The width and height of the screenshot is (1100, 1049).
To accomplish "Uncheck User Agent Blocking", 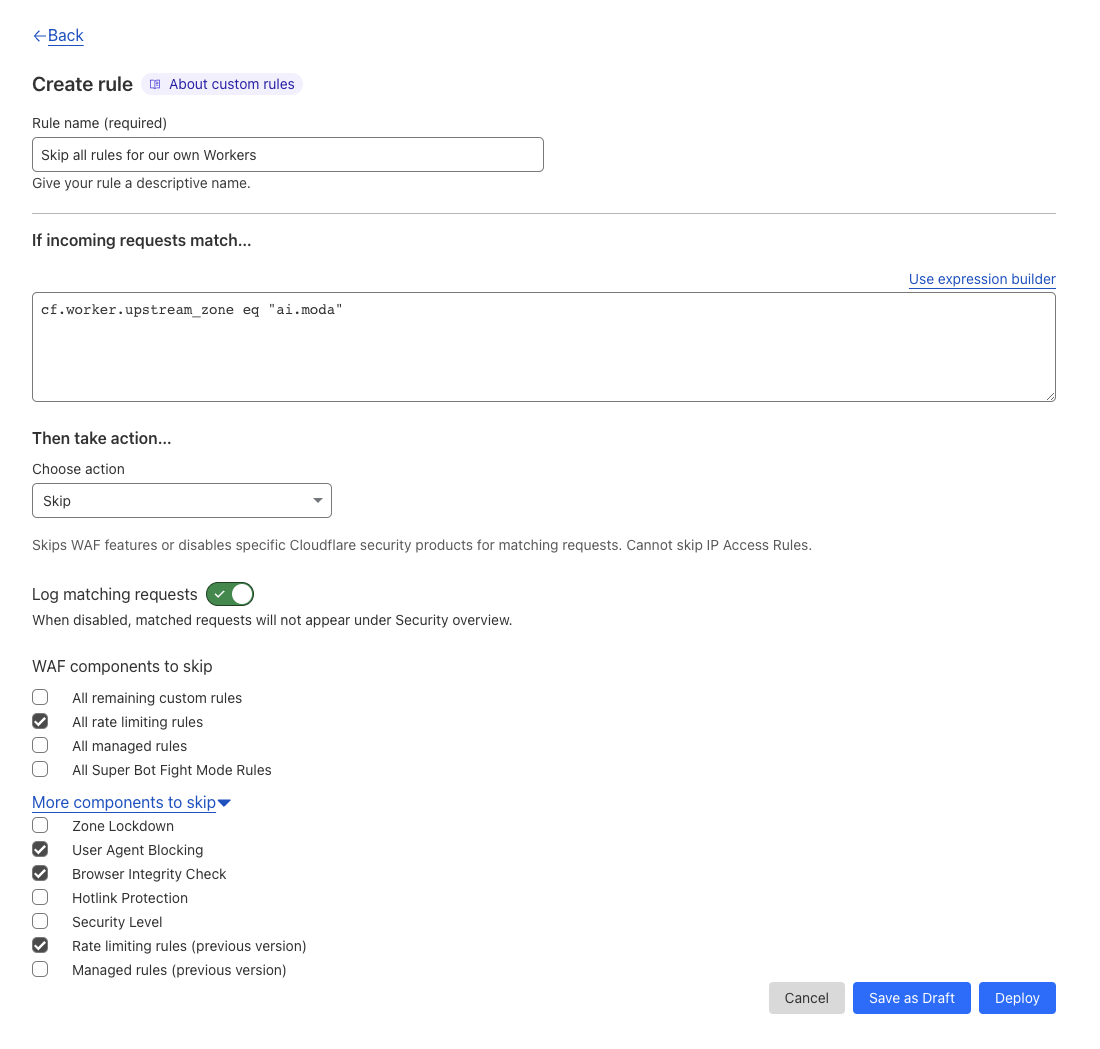I will [39, 848].
